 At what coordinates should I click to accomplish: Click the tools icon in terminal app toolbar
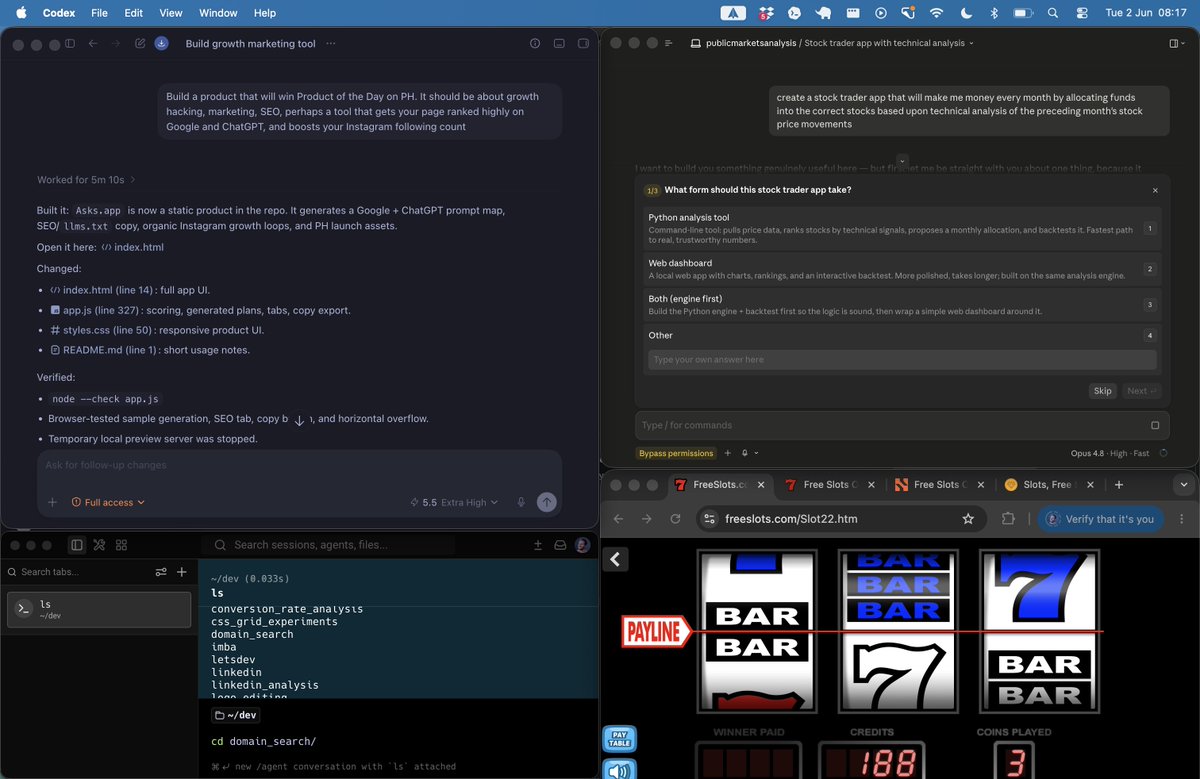(99, 545)
